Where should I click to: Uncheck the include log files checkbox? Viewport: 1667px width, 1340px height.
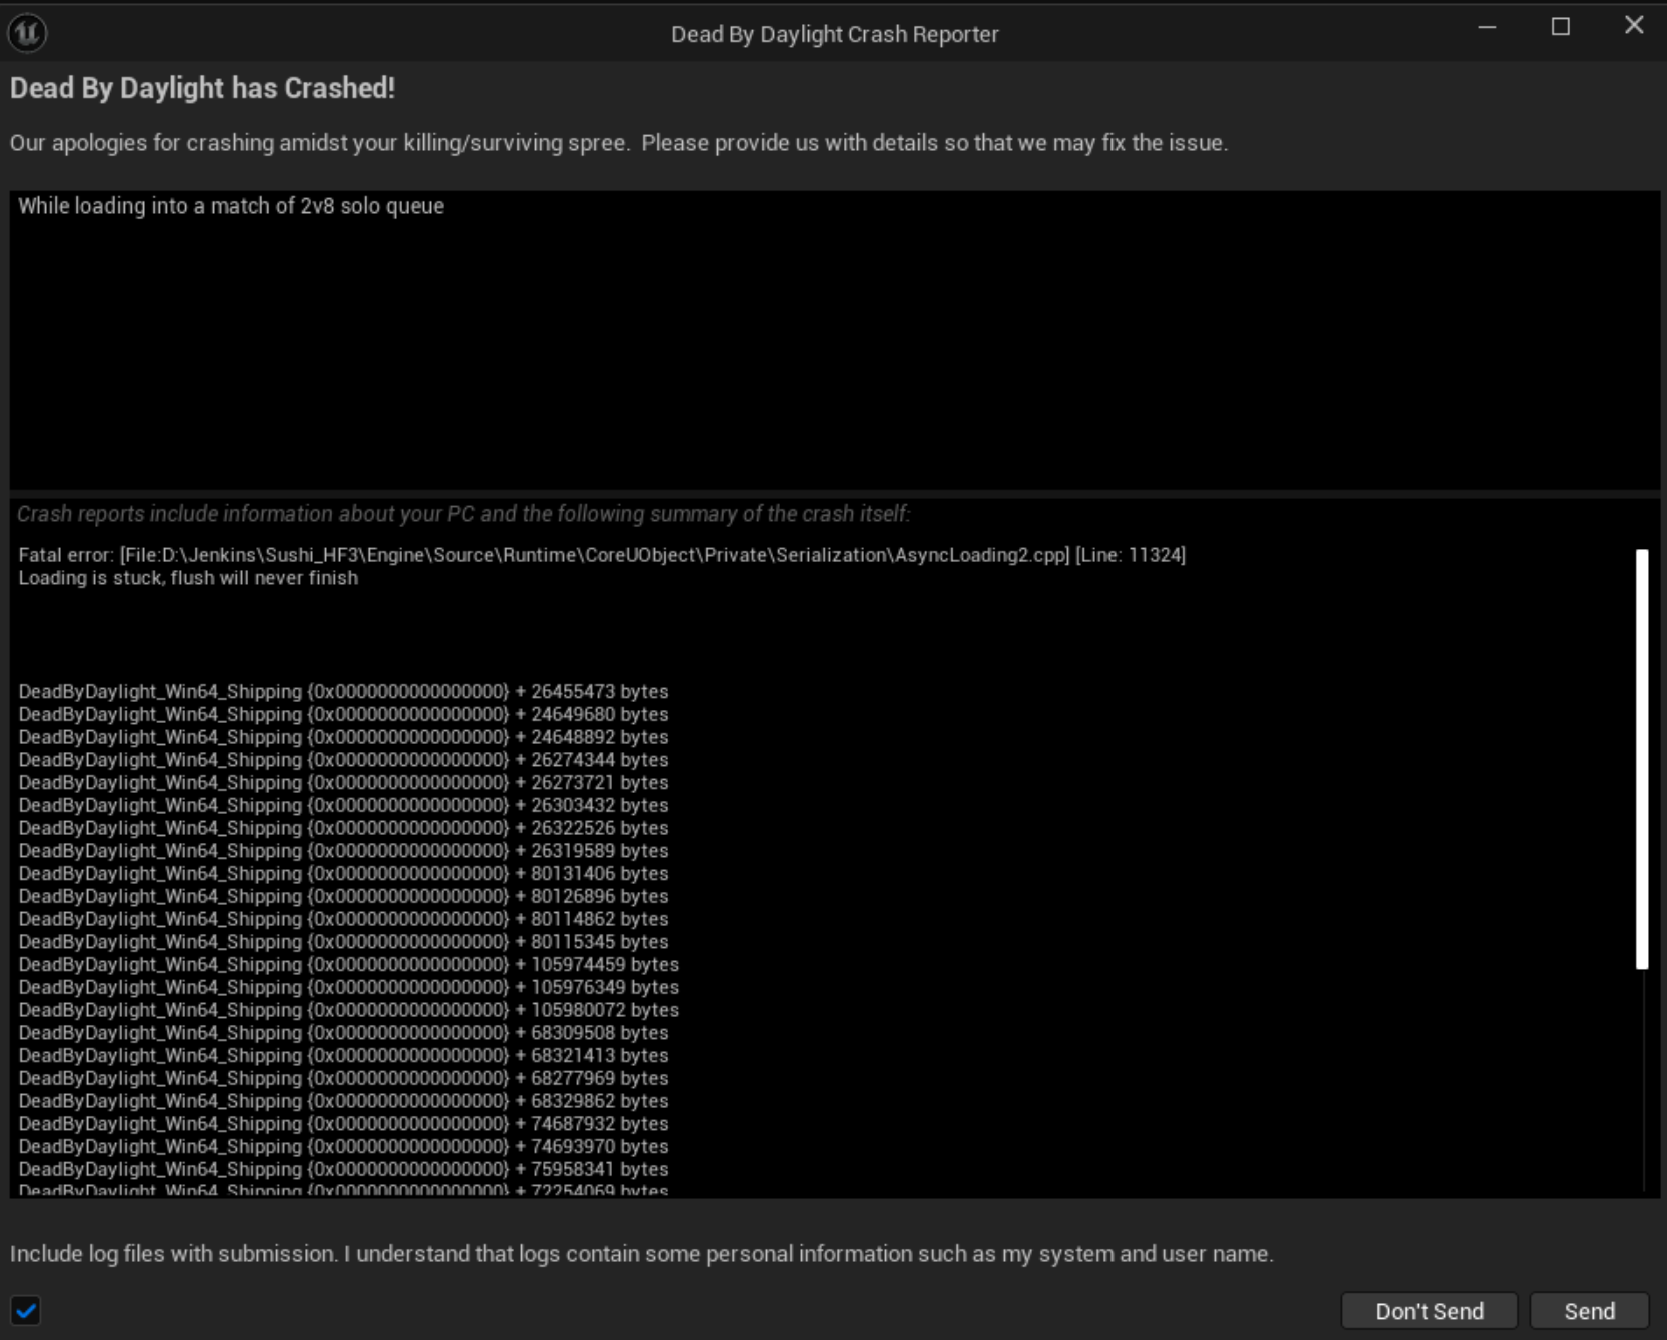click(x=26, y=1310)
